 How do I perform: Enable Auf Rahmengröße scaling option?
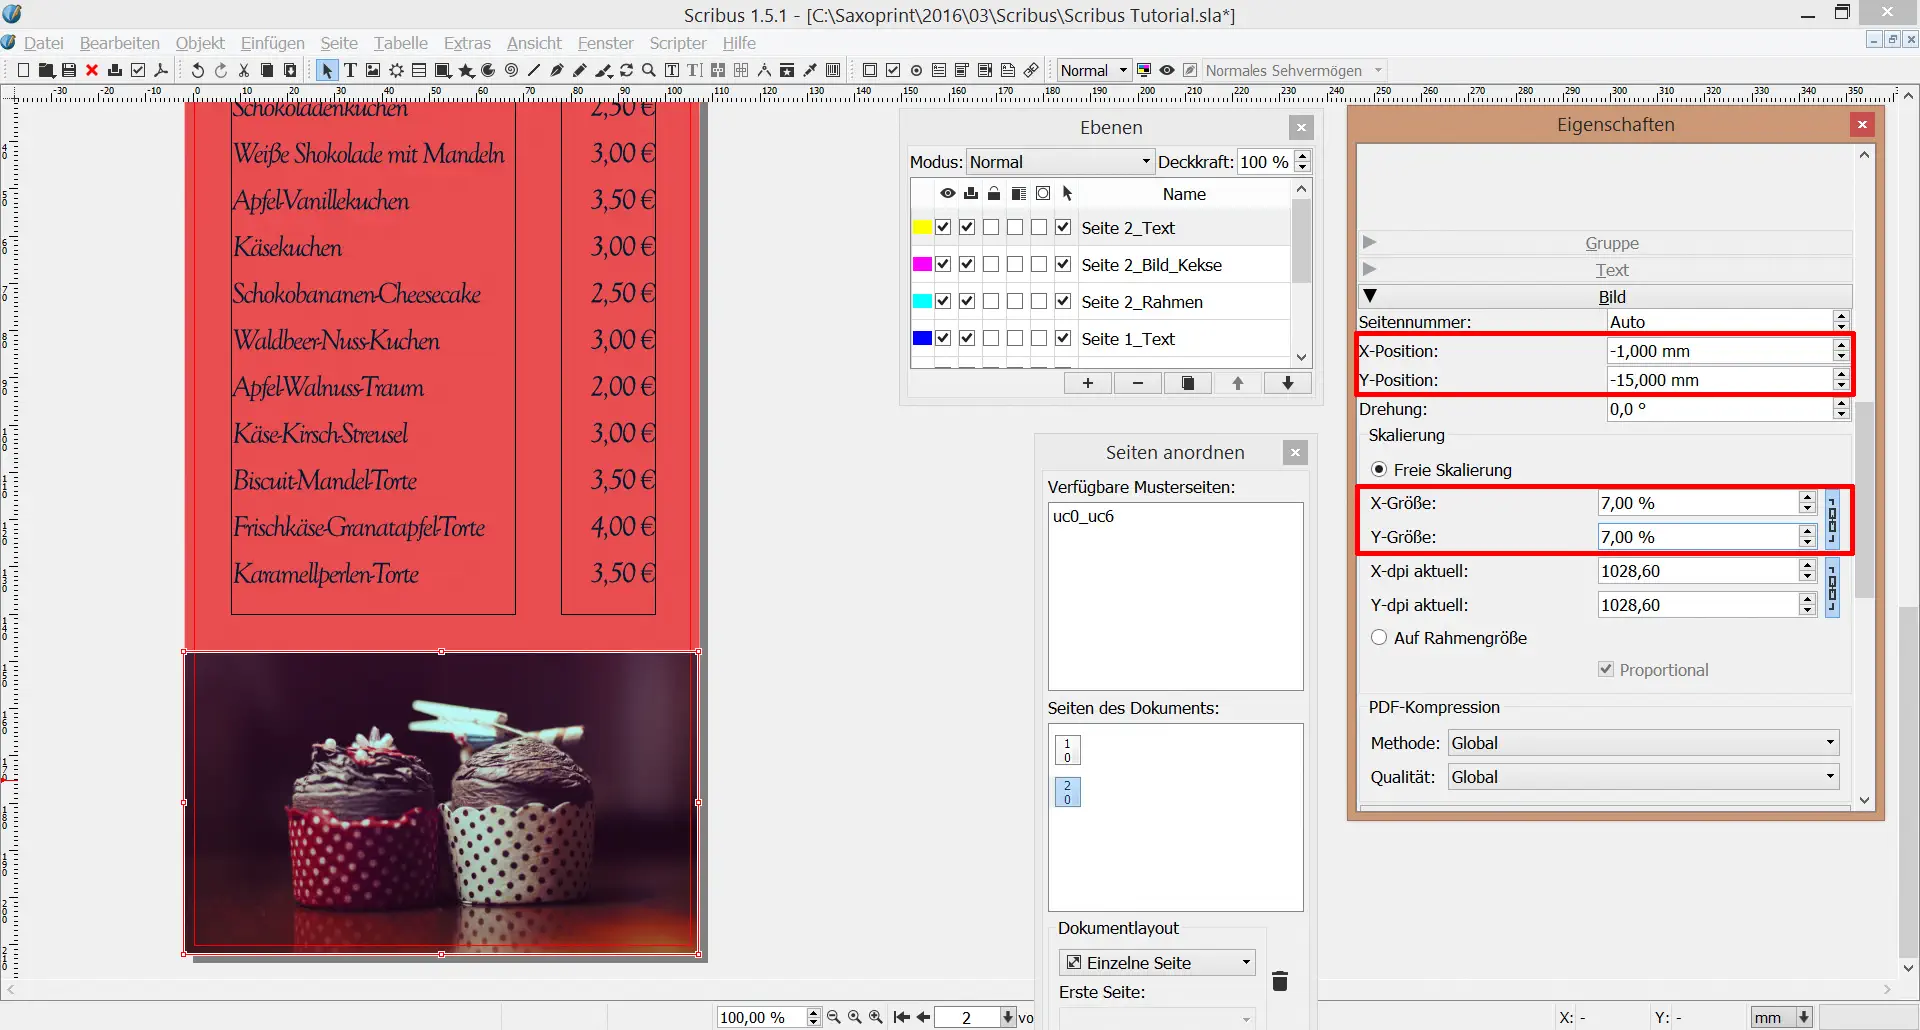(x=1379, y=637)
